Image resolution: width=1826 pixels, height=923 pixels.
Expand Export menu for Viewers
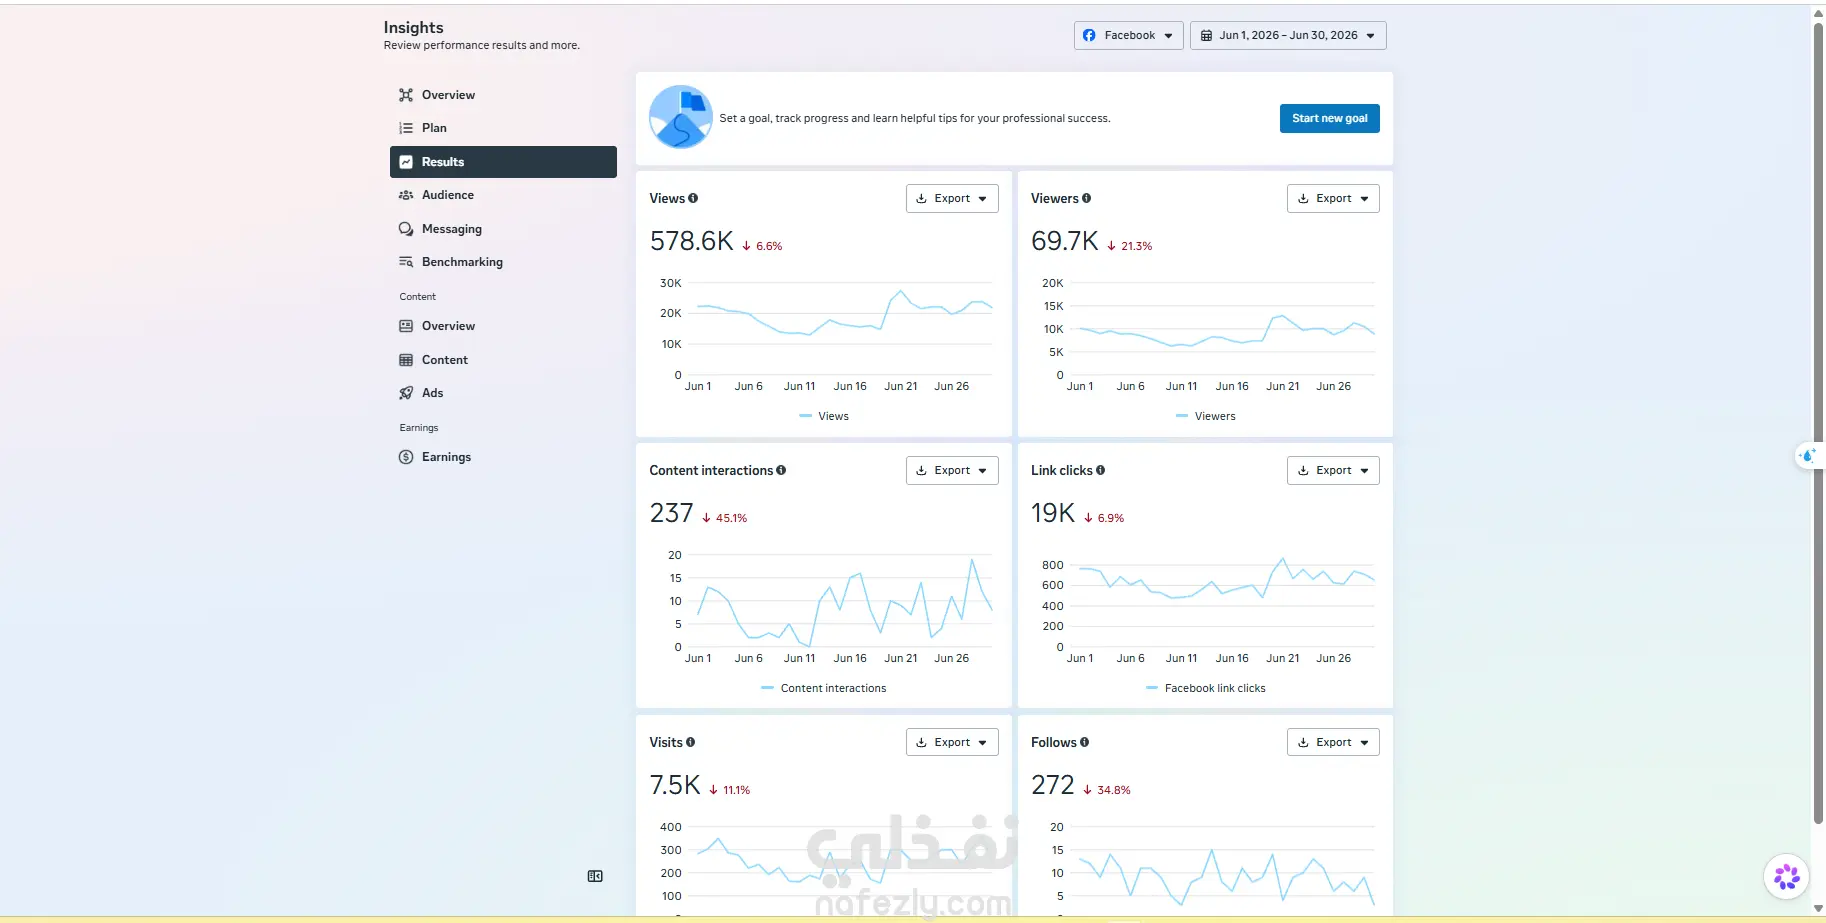[1333, 198]
